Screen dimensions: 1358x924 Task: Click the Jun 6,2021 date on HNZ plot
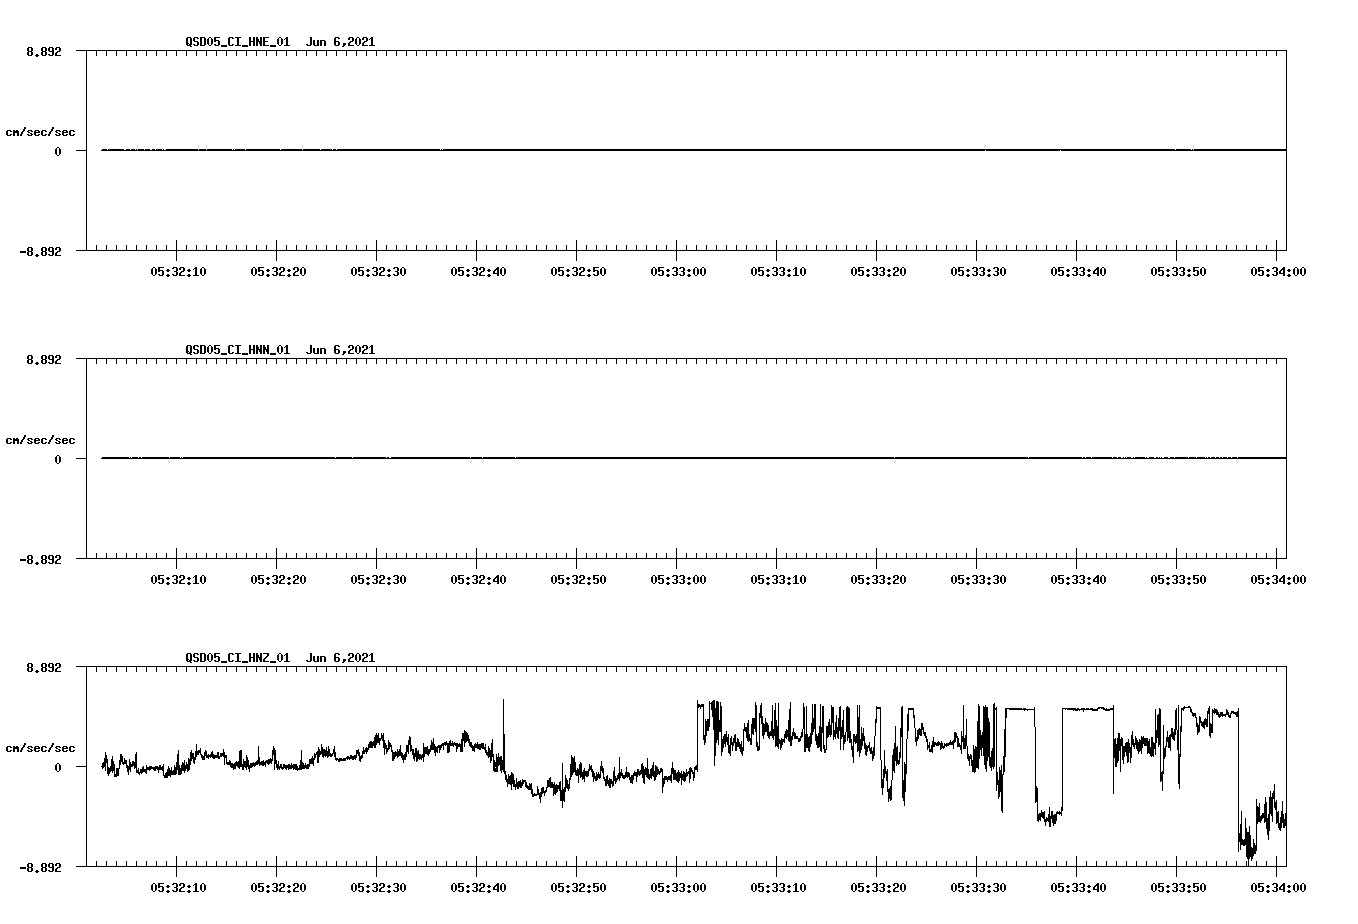[341, 658]
